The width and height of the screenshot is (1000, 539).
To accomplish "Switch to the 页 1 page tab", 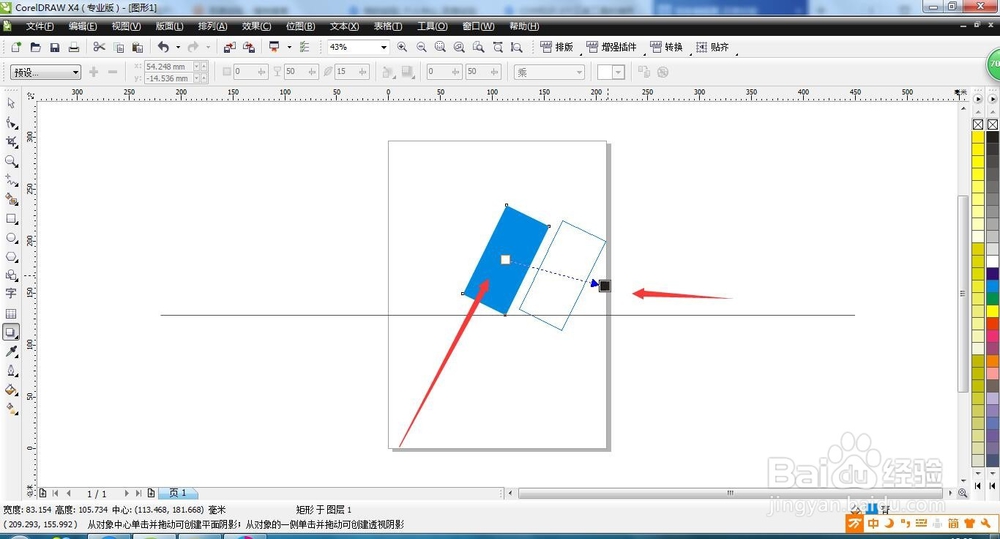I will [178, 493].
